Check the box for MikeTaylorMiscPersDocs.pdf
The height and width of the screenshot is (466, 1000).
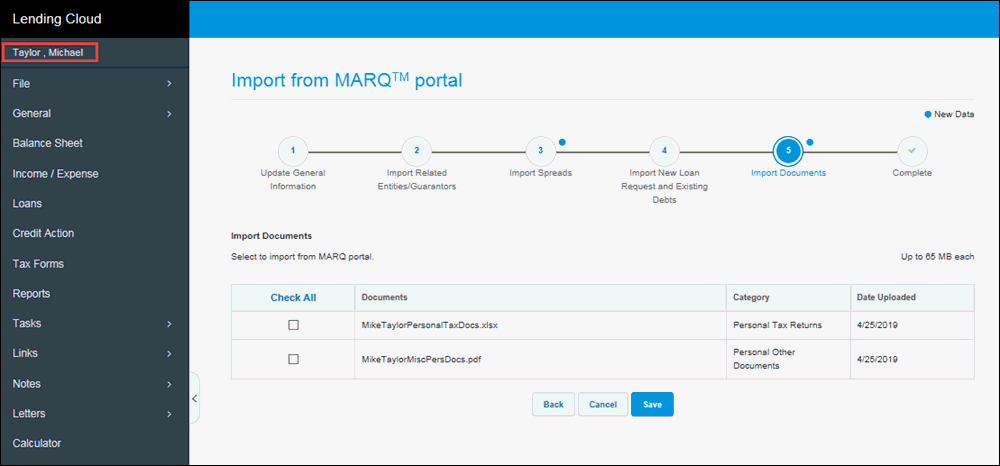point(293,359)
